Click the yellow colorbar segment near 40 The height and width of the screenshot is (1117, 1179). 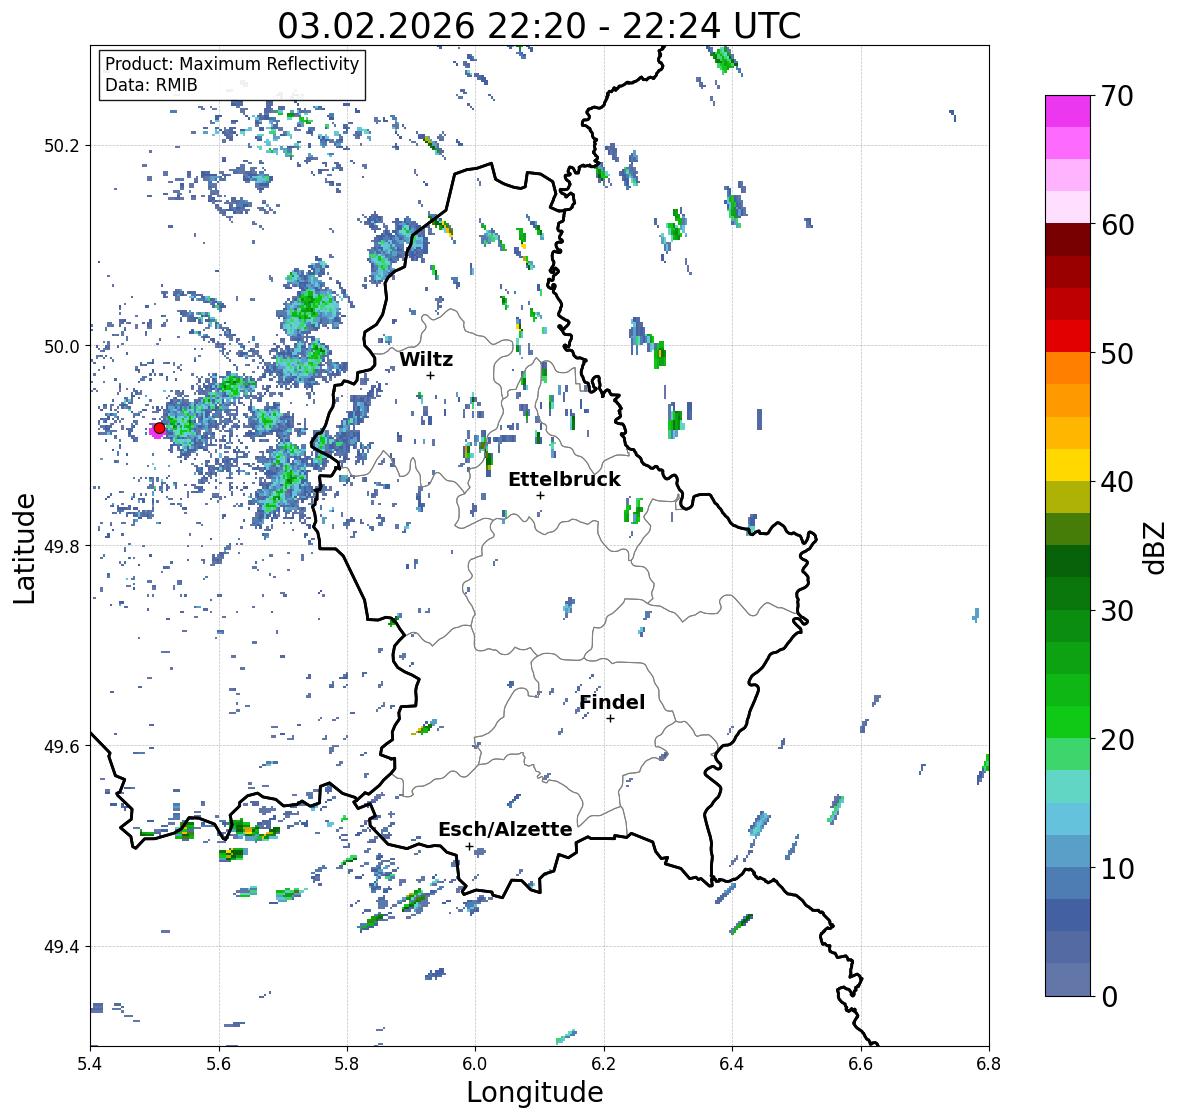click(x=1068, y=465)
